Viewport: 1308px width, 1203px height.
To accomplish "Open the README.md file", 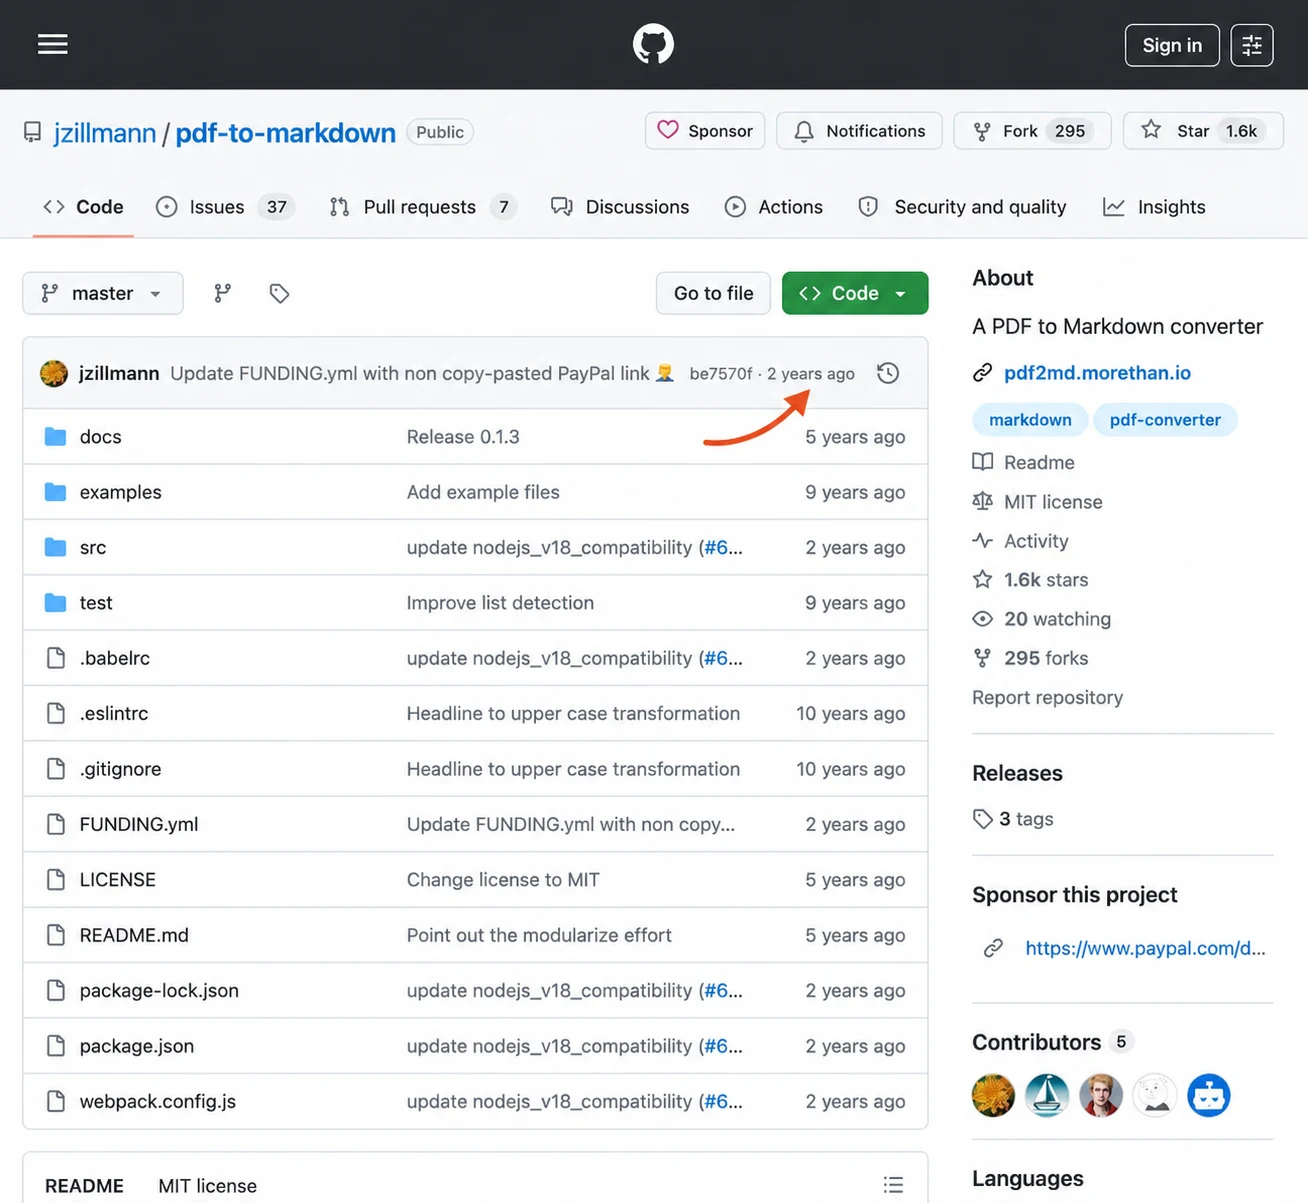I will (x=134, y=935).
